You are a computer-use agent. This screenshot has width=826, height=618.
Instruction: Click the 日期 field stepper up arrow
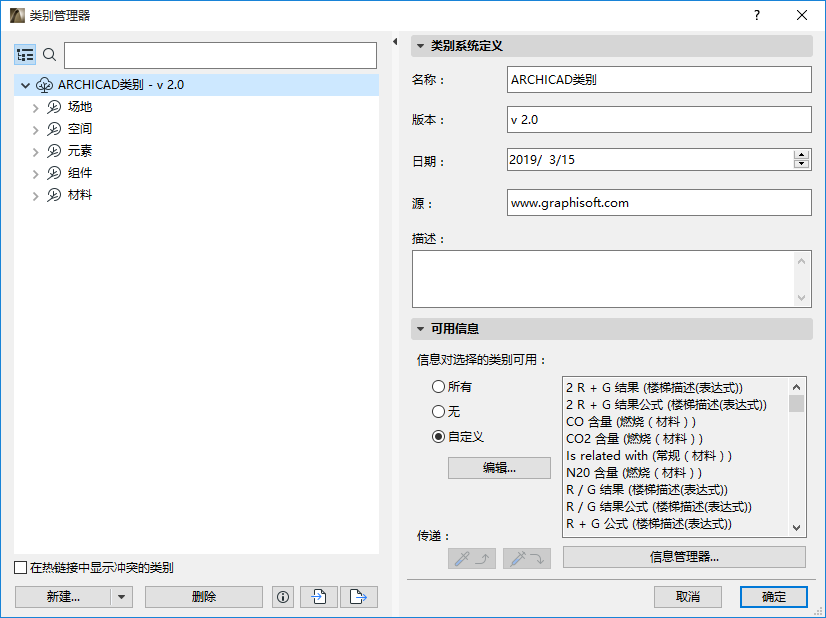[803, 152]
